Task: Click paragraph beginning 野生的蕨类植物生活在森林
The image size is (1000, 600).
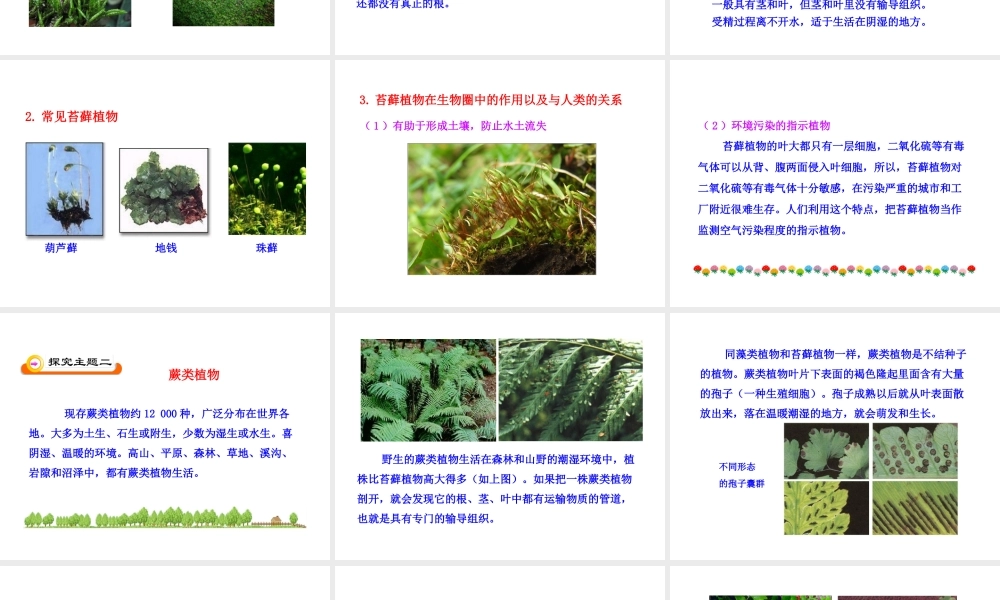Action: point(496,489)
